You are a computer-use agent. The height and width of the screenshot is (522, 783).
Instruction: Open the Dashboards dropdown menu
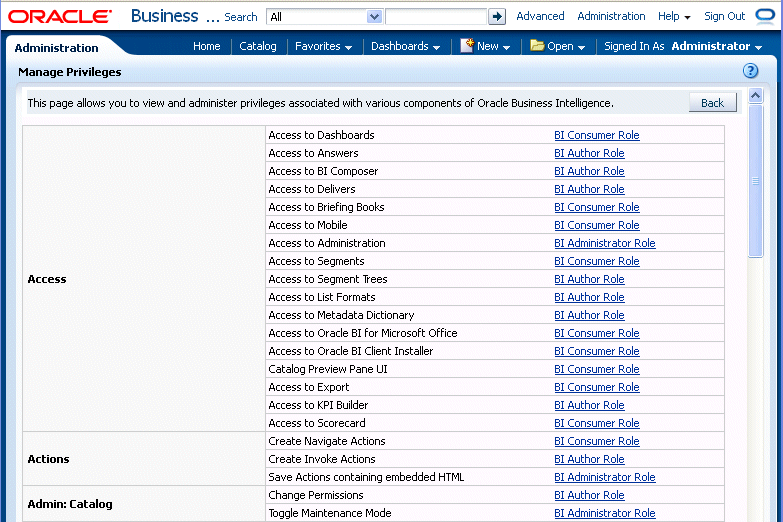(x=405, y=46)
